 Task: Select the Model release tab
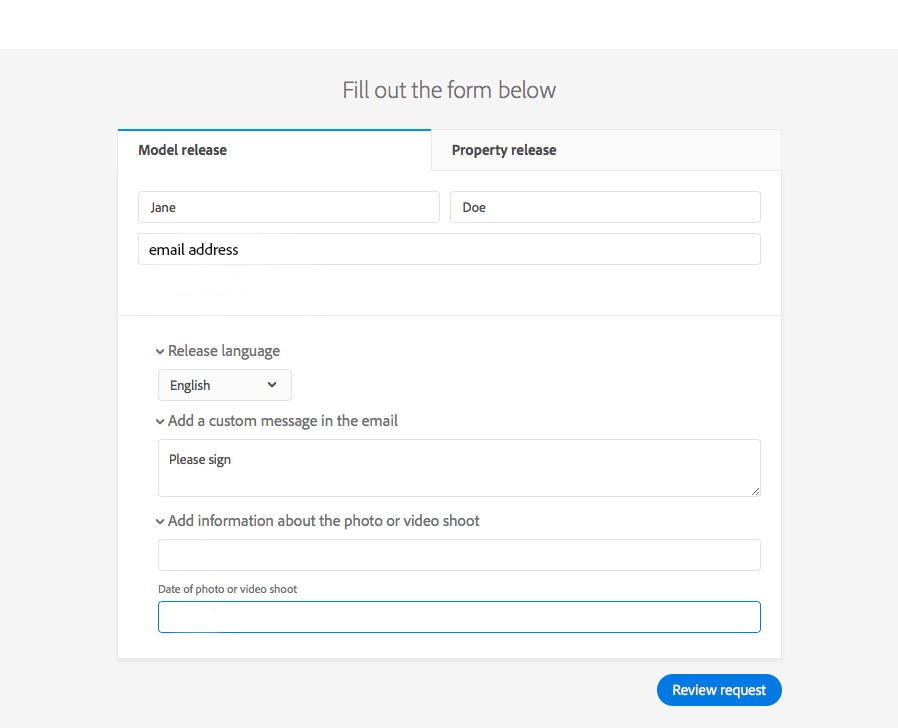pos(182,149)
